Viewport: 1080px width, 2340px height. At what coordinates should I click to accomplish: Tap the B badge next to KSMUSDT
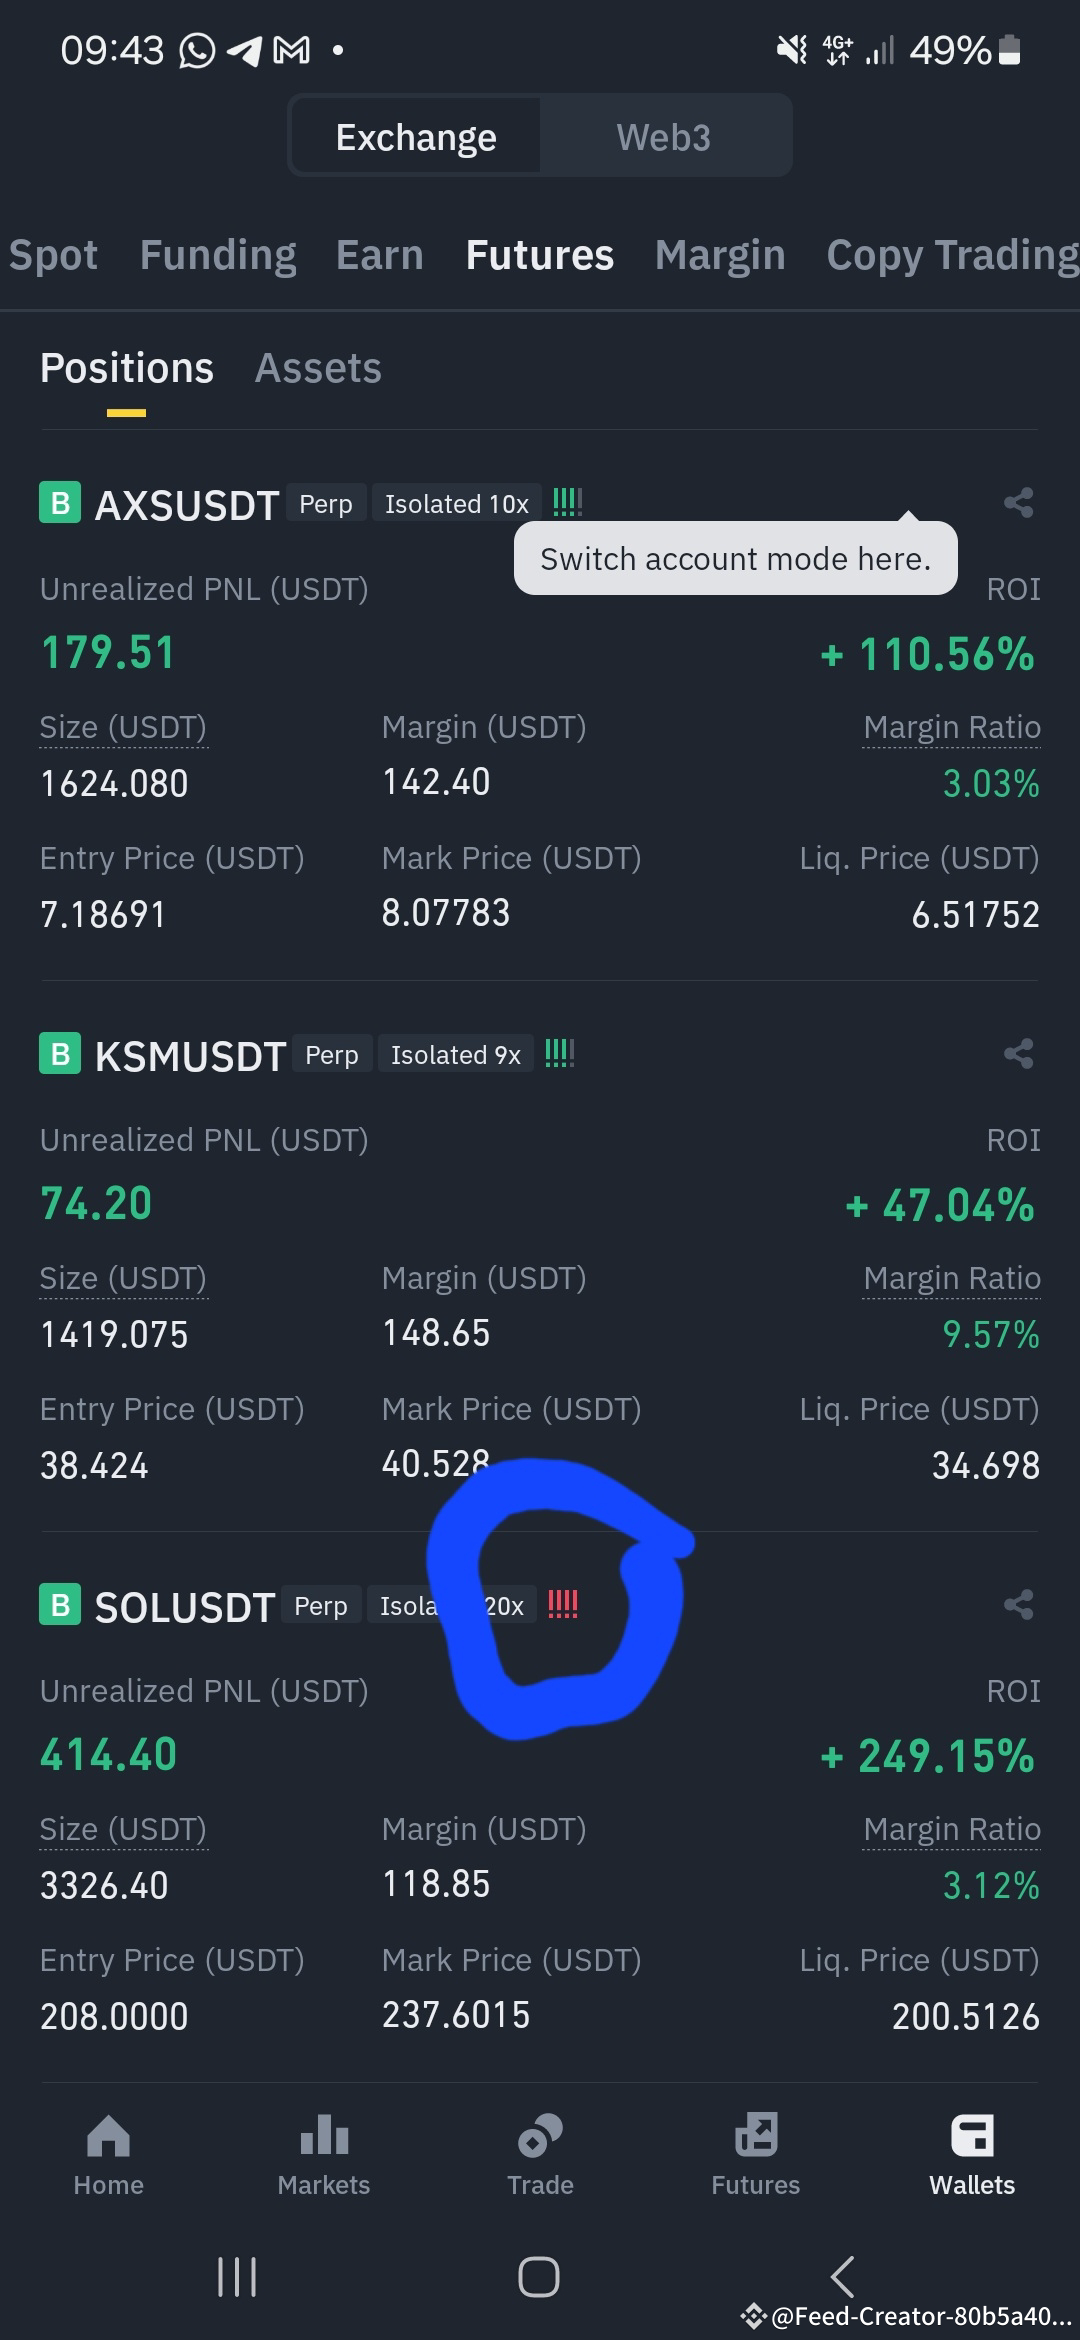(x=60, y=1053)
